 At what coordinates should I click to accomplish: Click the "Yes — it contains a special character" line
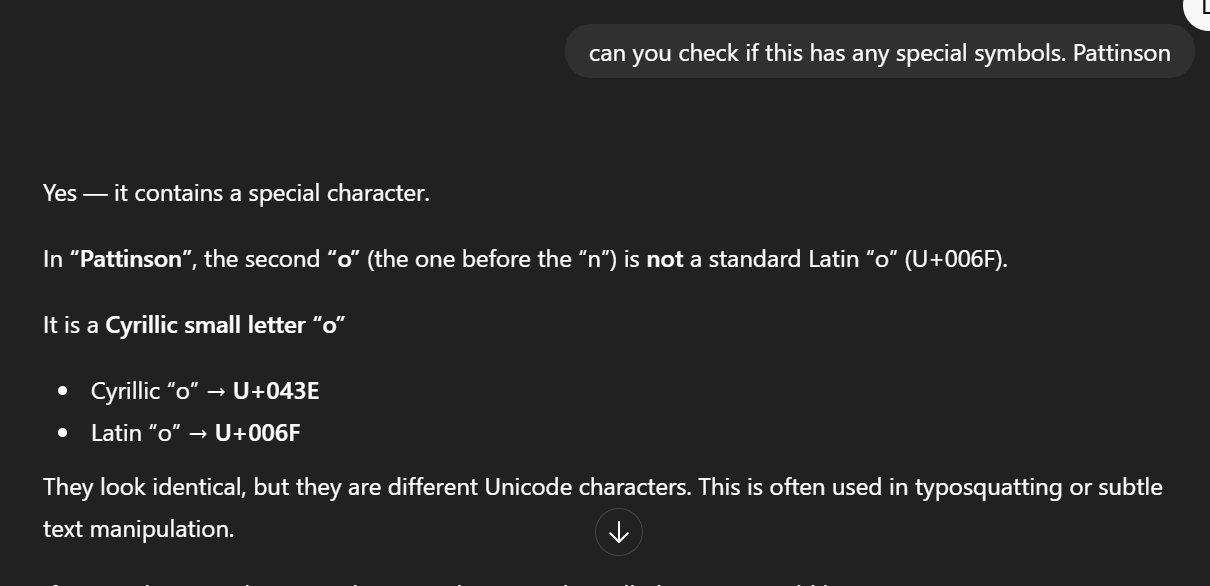coord(236,193)
